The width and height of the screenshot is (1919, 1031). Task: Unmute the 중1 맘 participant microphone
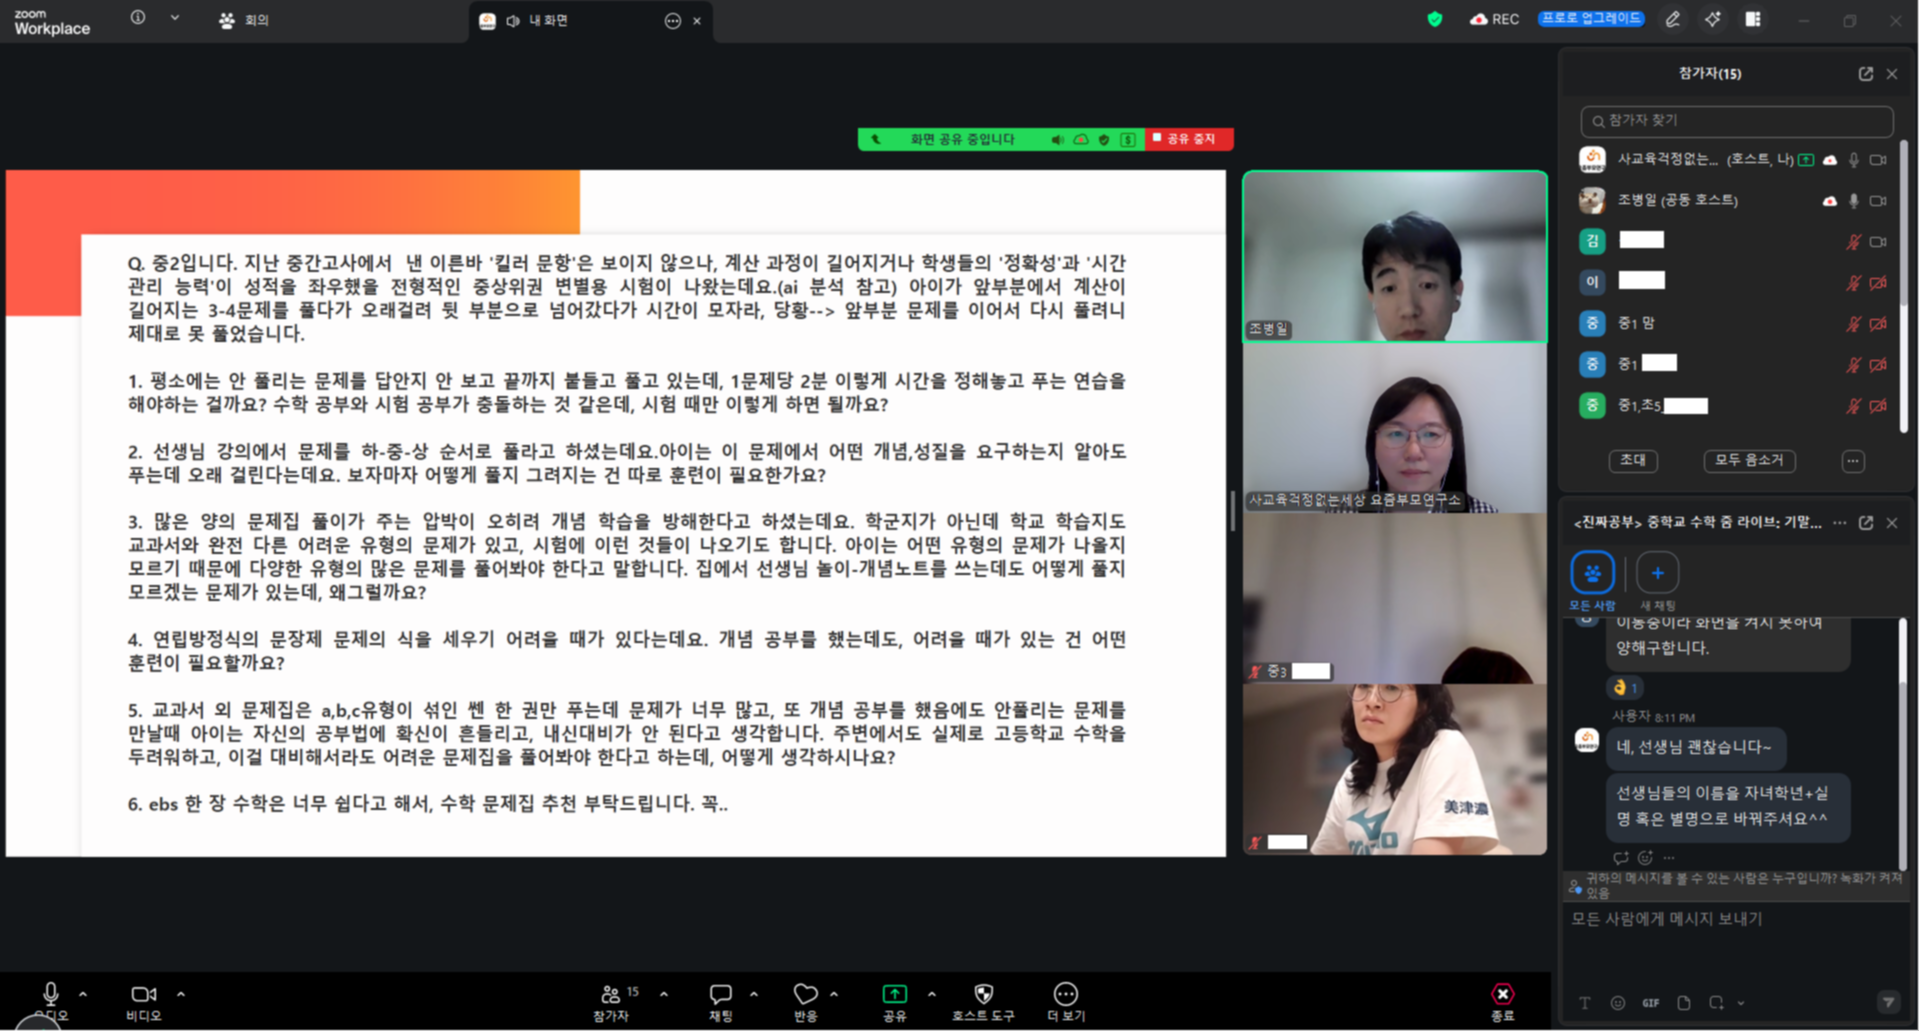point(1854,324)
